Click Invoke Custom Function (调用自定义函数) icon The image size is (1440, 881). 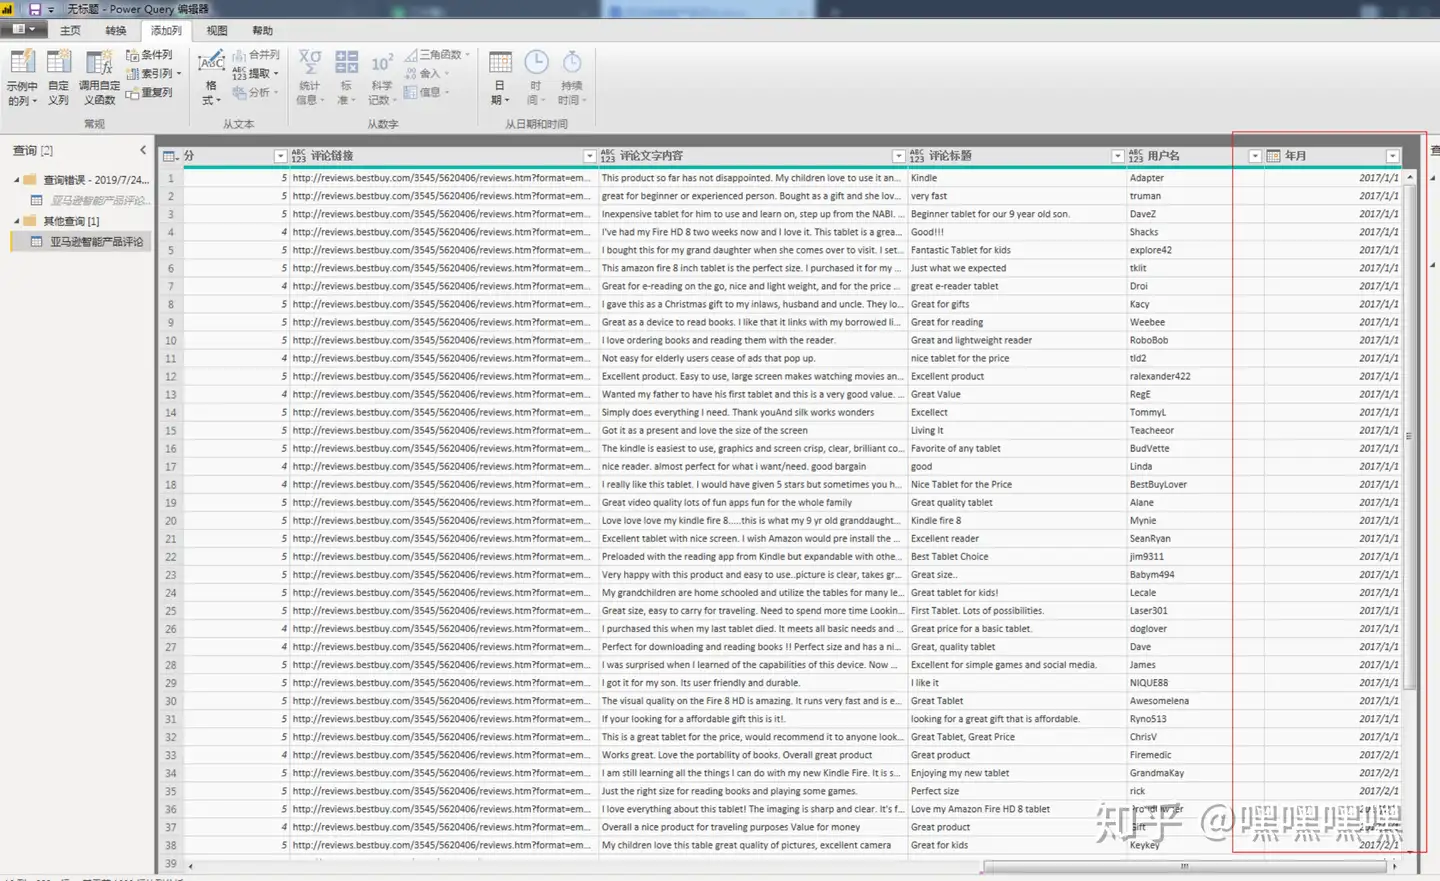(x=99, y=64)
